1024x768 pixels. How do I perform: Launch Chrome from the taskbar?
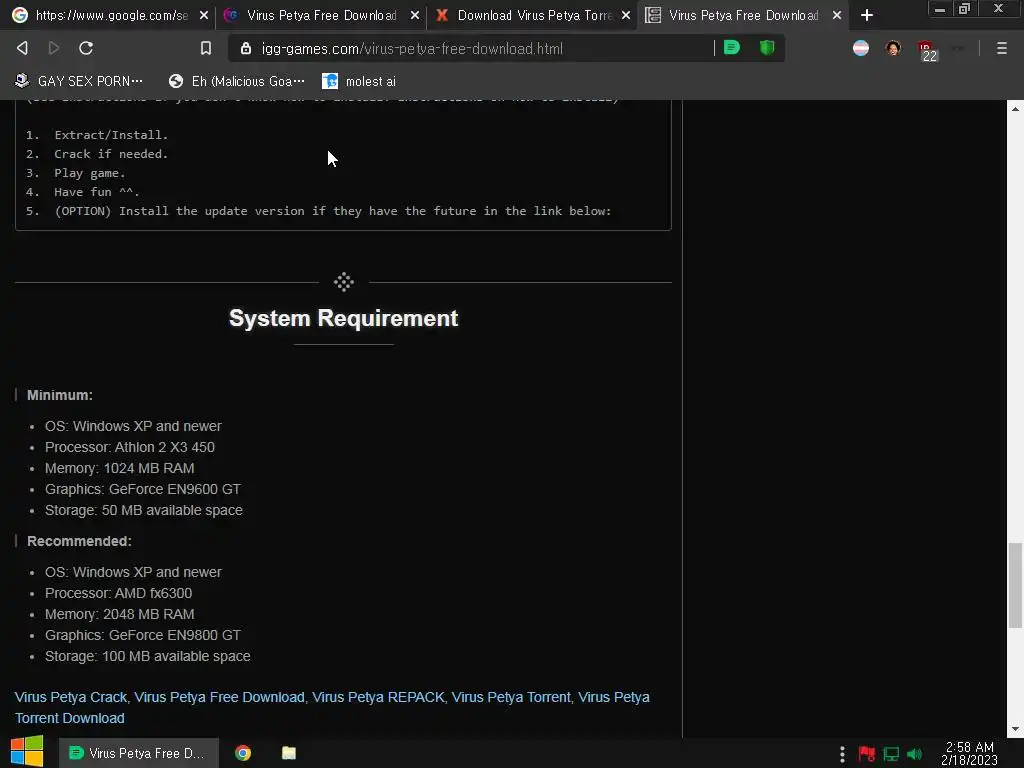click(243, 753)
